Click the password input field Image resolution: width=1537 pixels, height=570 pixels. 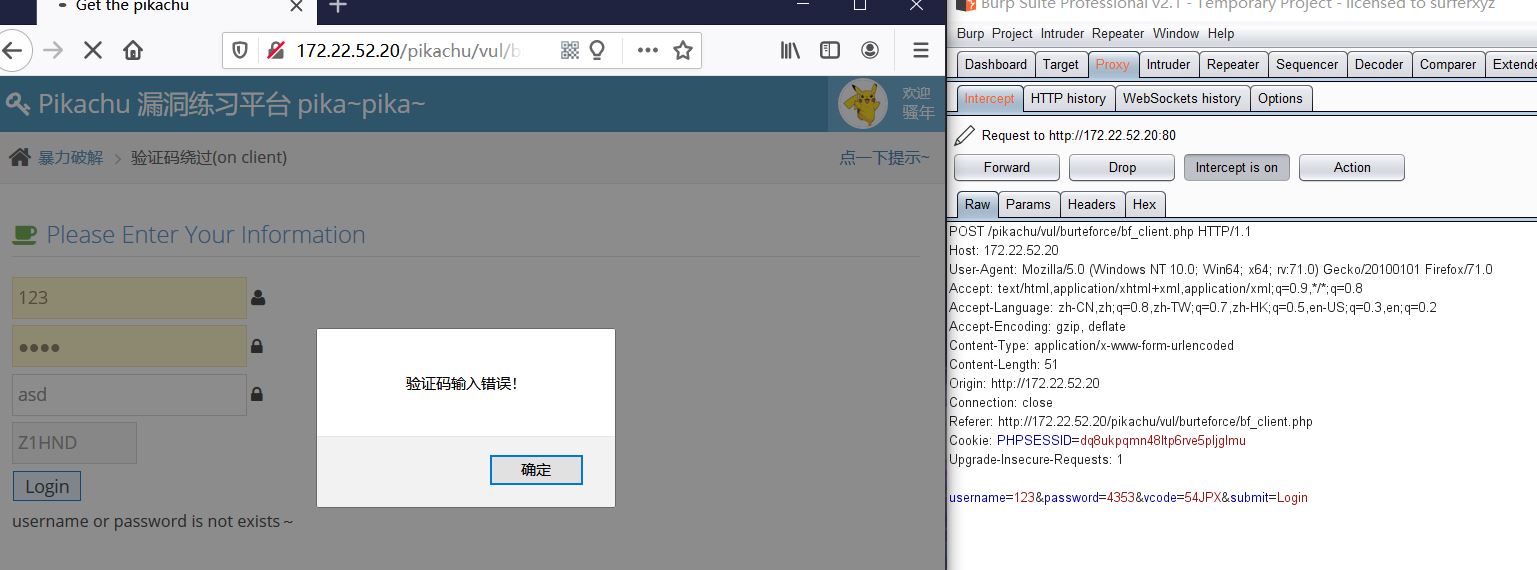point(129,346)
